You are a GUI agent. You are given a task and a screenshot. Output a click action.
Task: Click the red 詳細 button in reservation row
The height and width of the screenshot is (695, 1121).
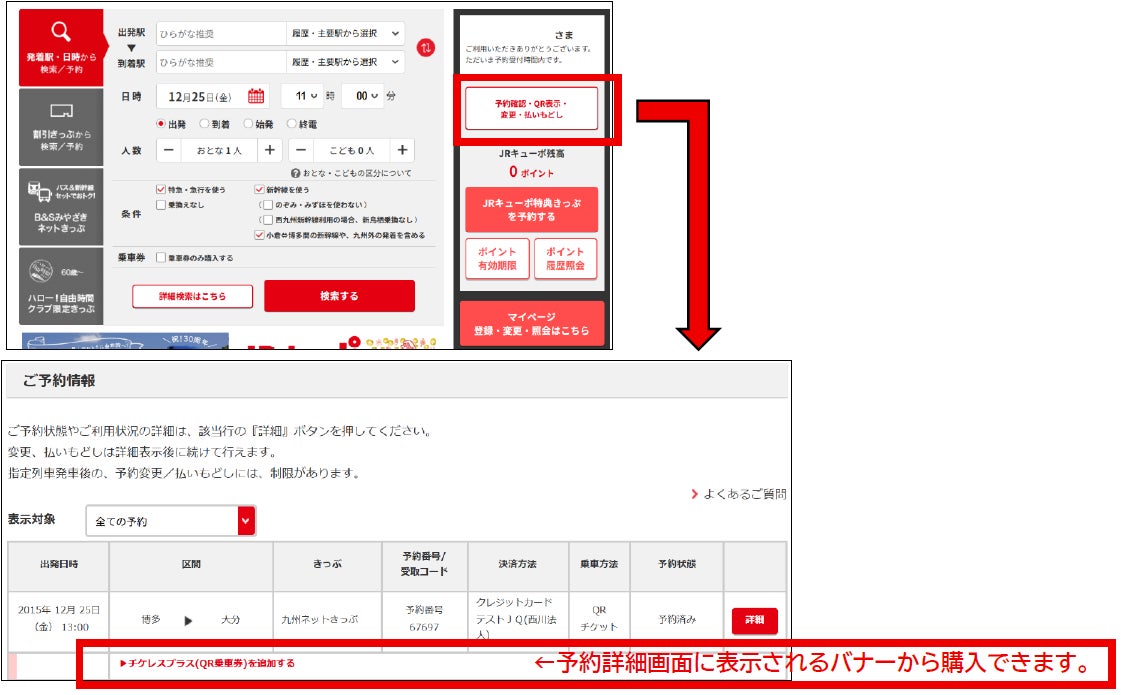click(755, 620)
